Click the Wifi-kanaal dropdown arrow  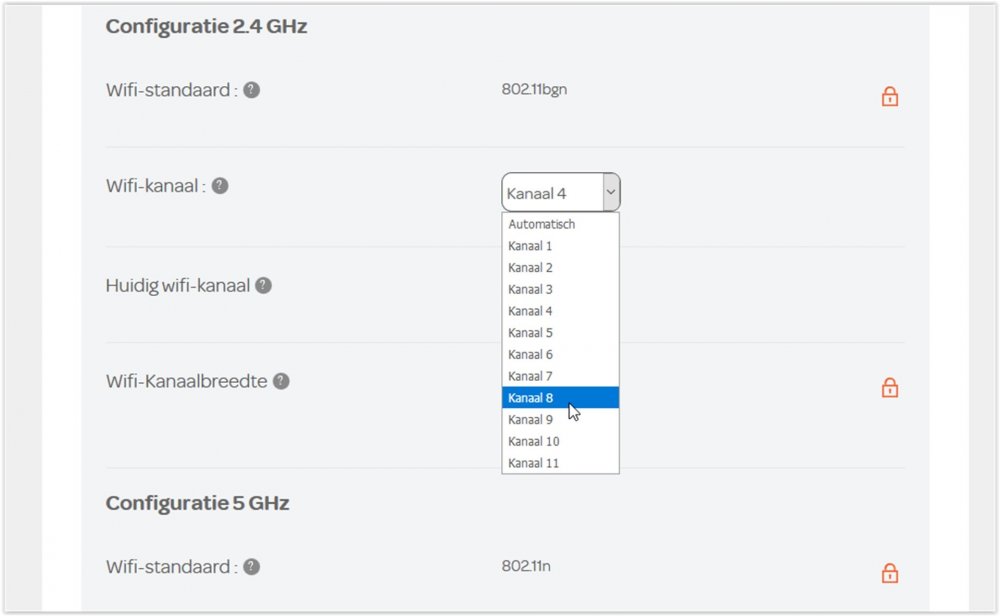(610, 192)
